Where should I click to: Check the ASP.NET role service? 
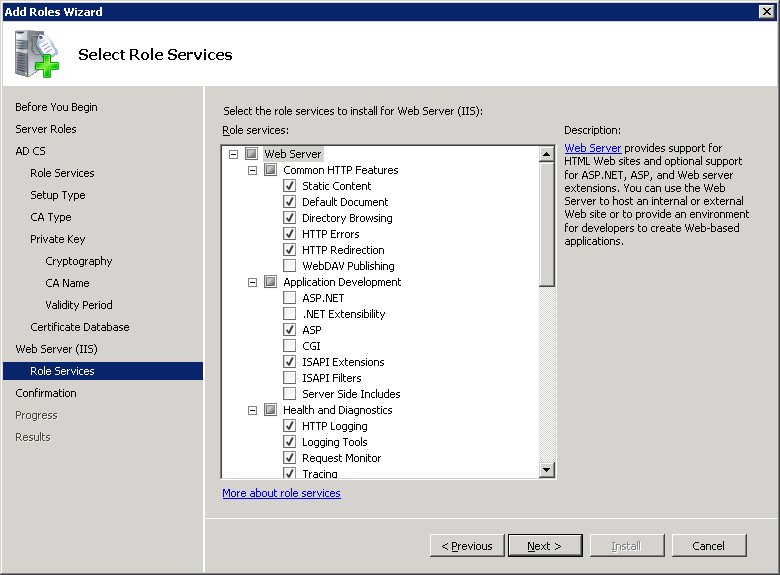click(290, 298)
